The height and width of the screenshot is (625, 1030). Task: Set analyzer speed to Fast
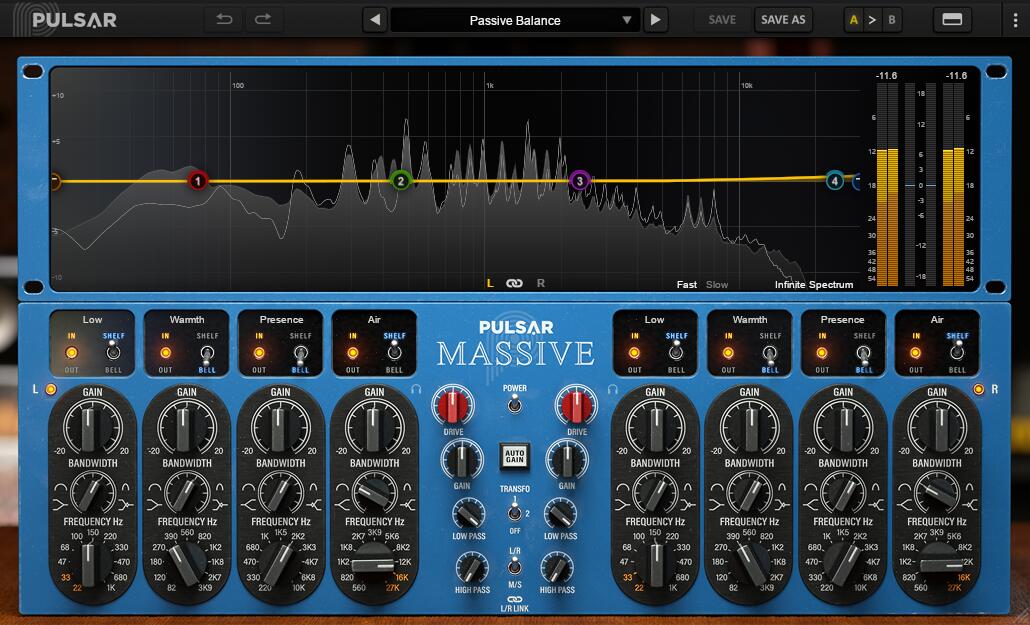[686, 285]
